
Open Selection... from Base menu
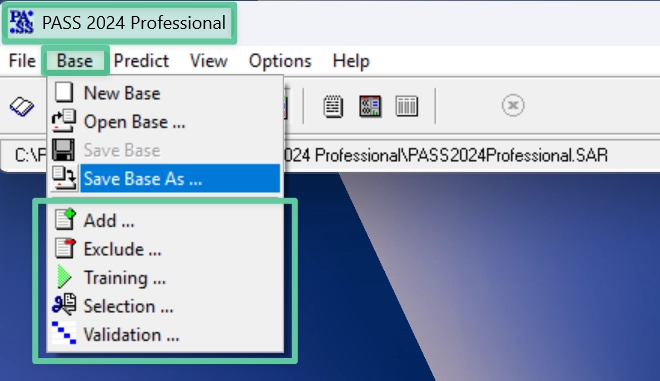click(165, 306)
